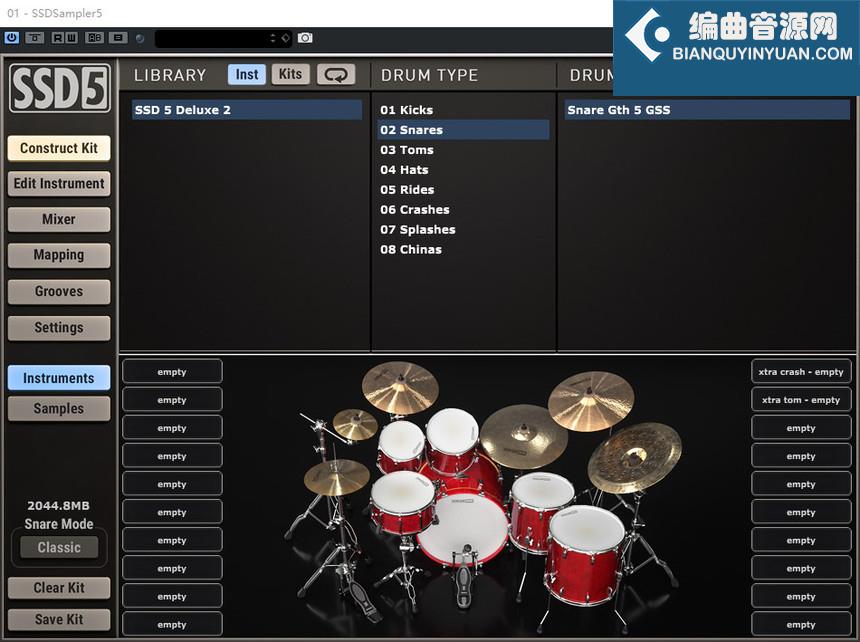Screen dimensions: 860x642
Task: Enable Read automation R button
Action: (58, 38)
